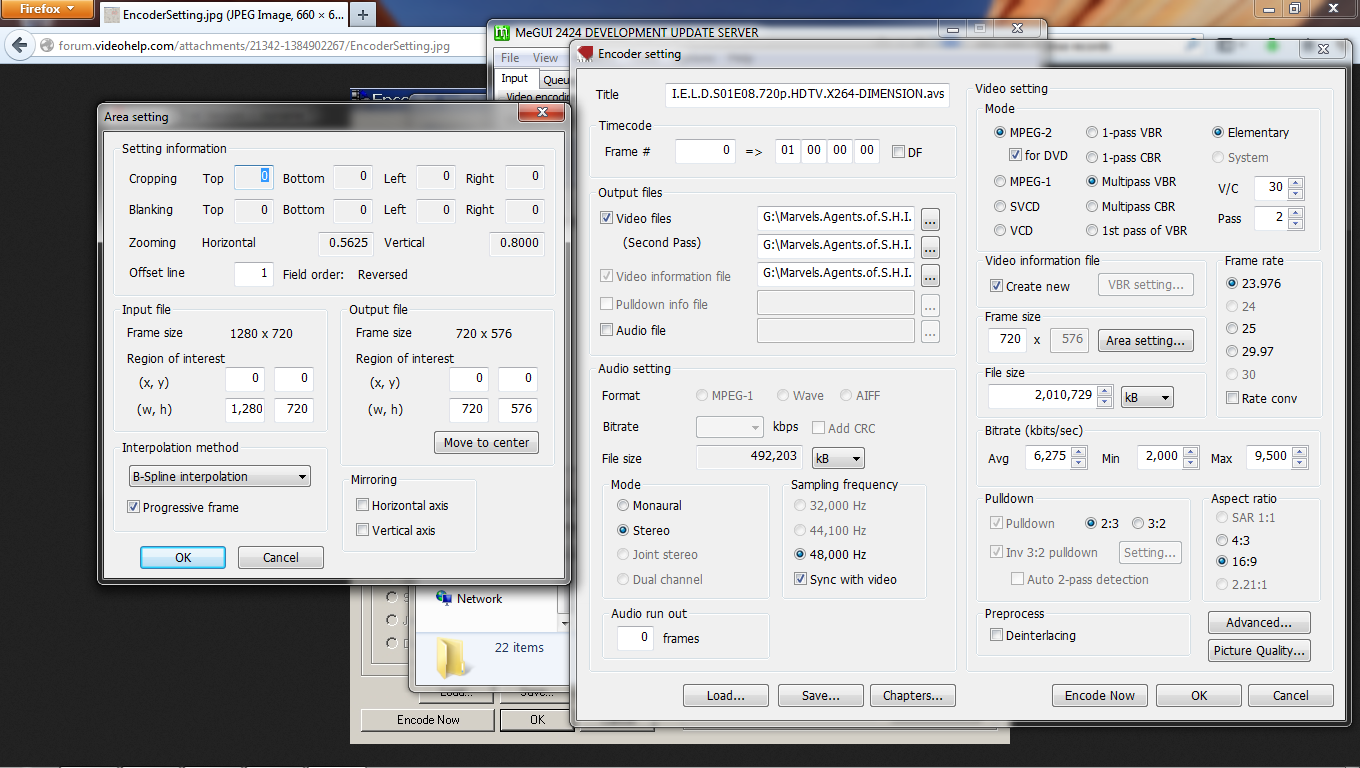Select the EncoderSetting.jpg browser tab

point(223,15)
